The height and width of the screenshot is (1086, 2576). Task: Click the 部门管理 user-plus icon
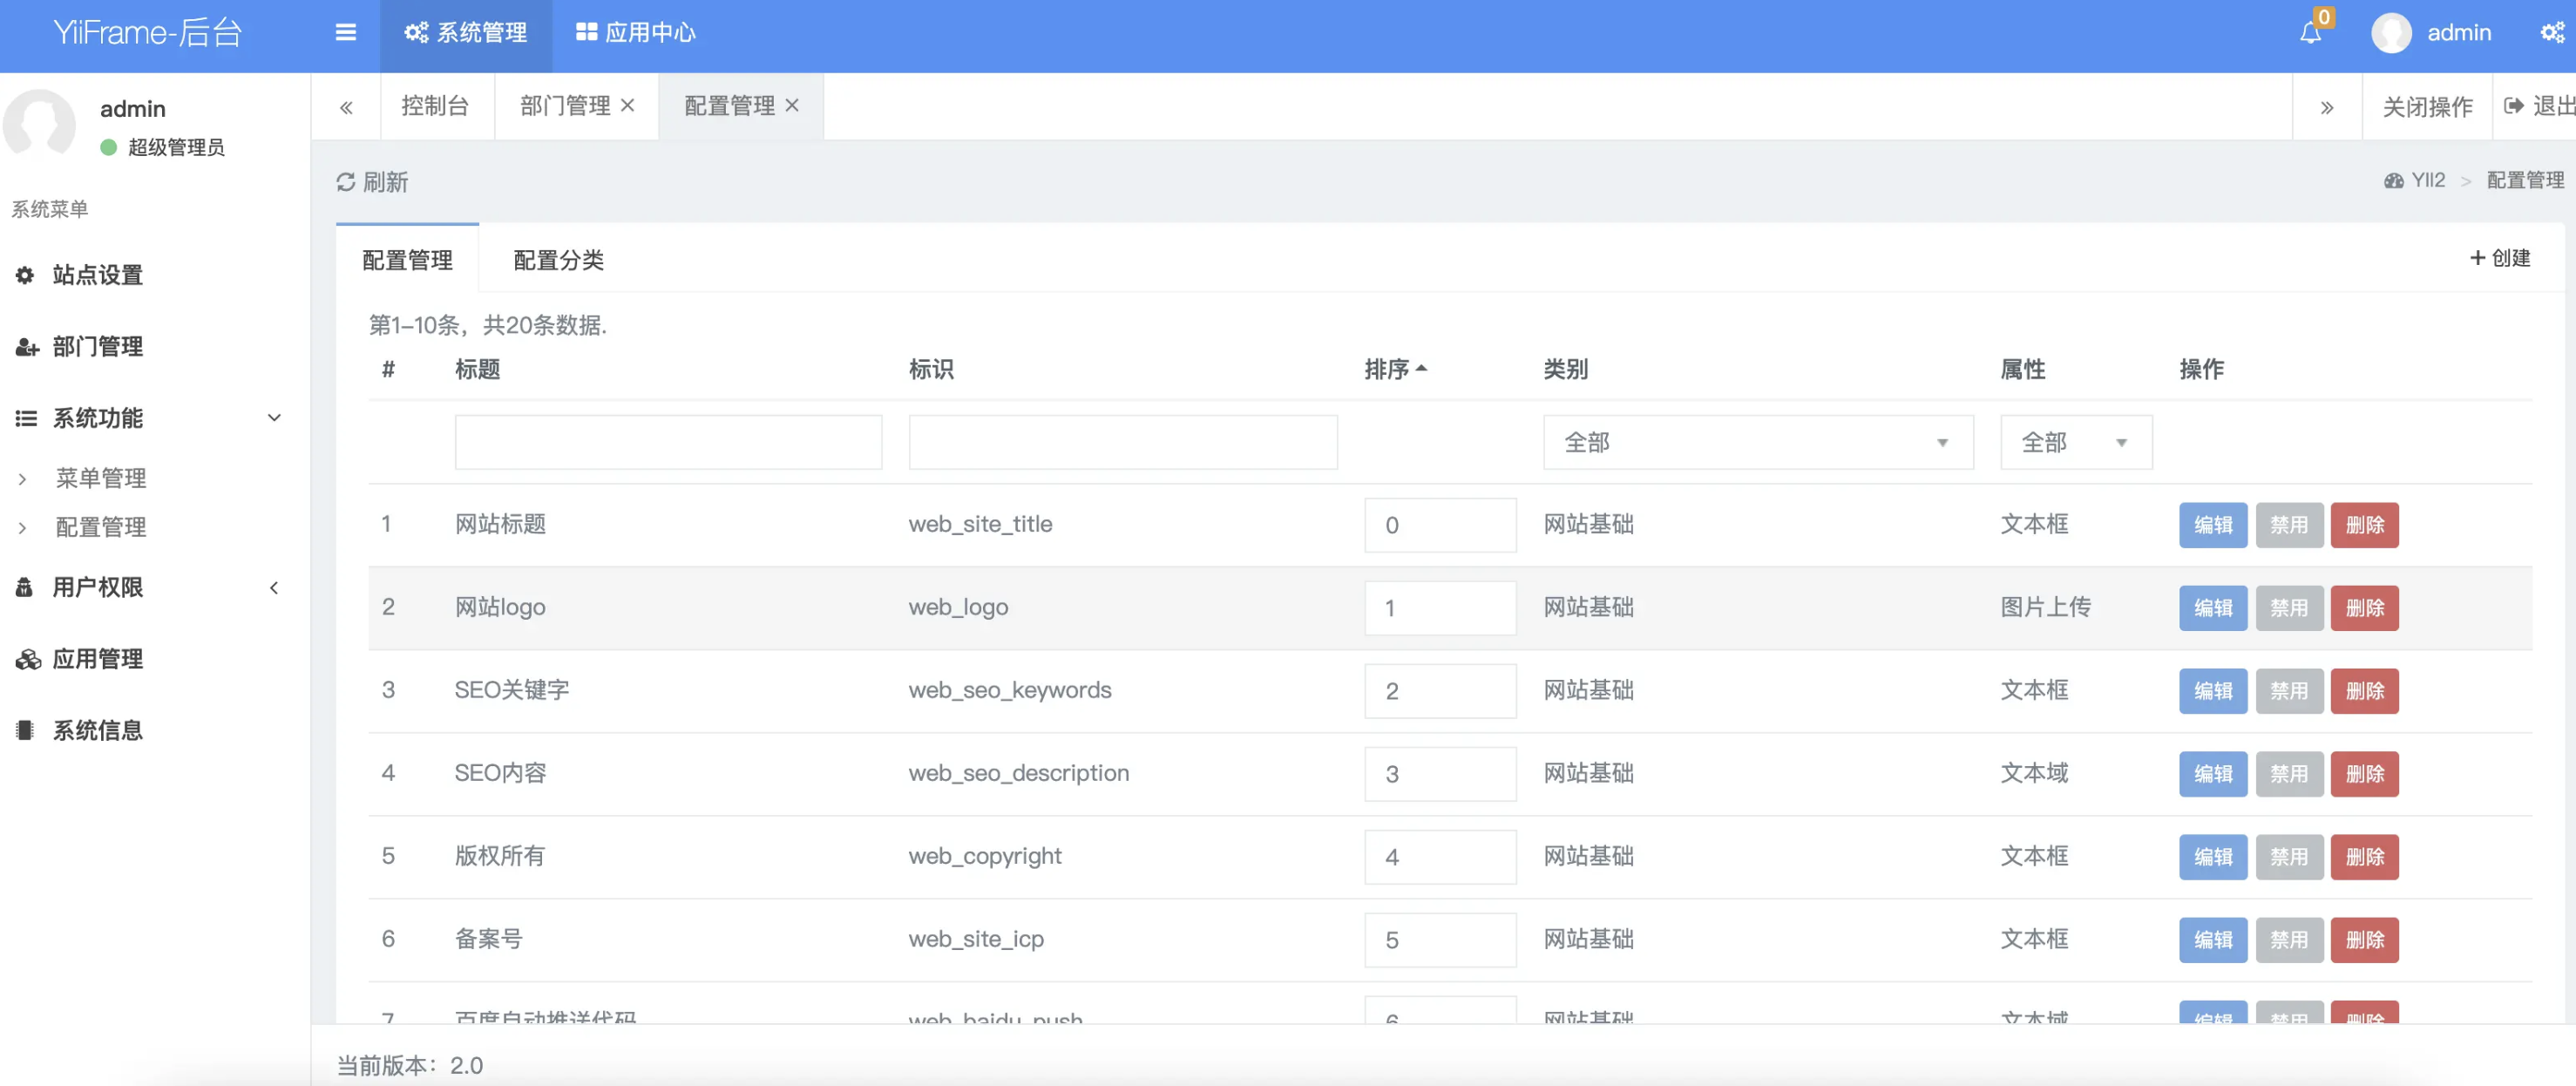[27, 347]
